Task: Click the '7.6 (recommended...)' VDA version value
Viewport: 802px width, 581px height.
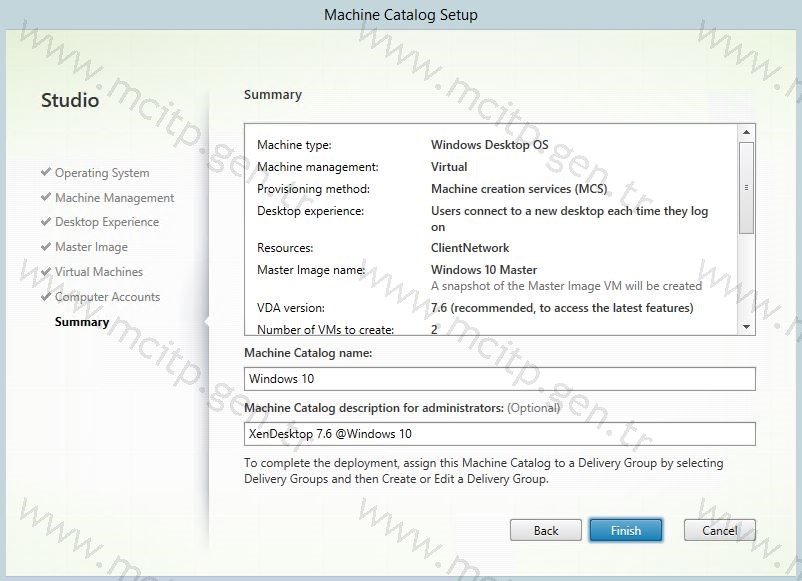Action: (562, 308)
